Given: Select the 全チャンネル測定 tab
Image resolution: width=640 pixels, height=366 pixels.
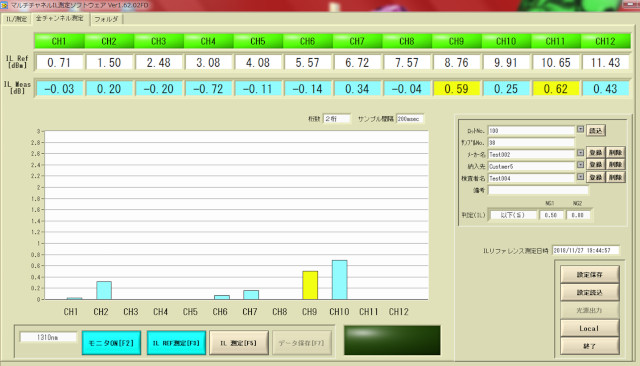Looking at the screenshot, I should click(x=60, y=19).
